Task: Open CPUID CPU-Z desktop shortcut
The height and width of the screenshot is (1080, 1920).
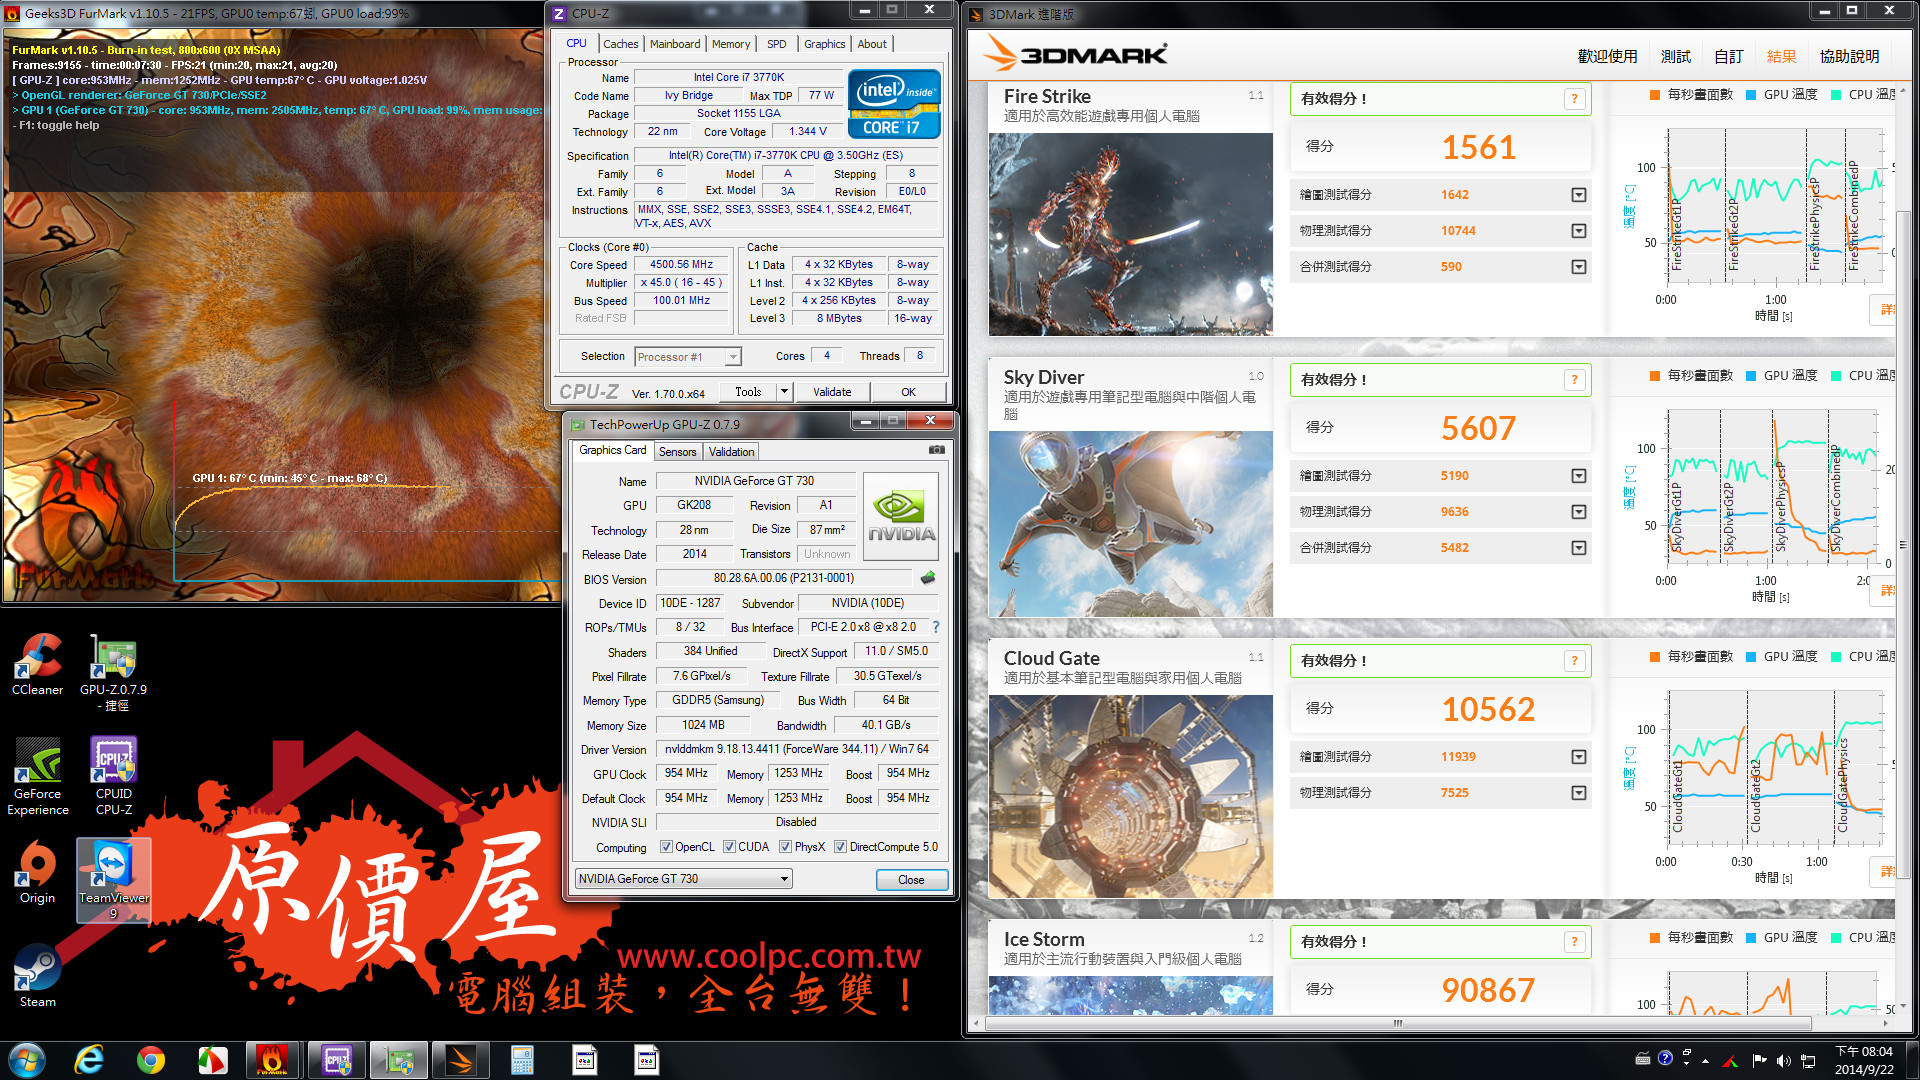Action: click(114, 776)
